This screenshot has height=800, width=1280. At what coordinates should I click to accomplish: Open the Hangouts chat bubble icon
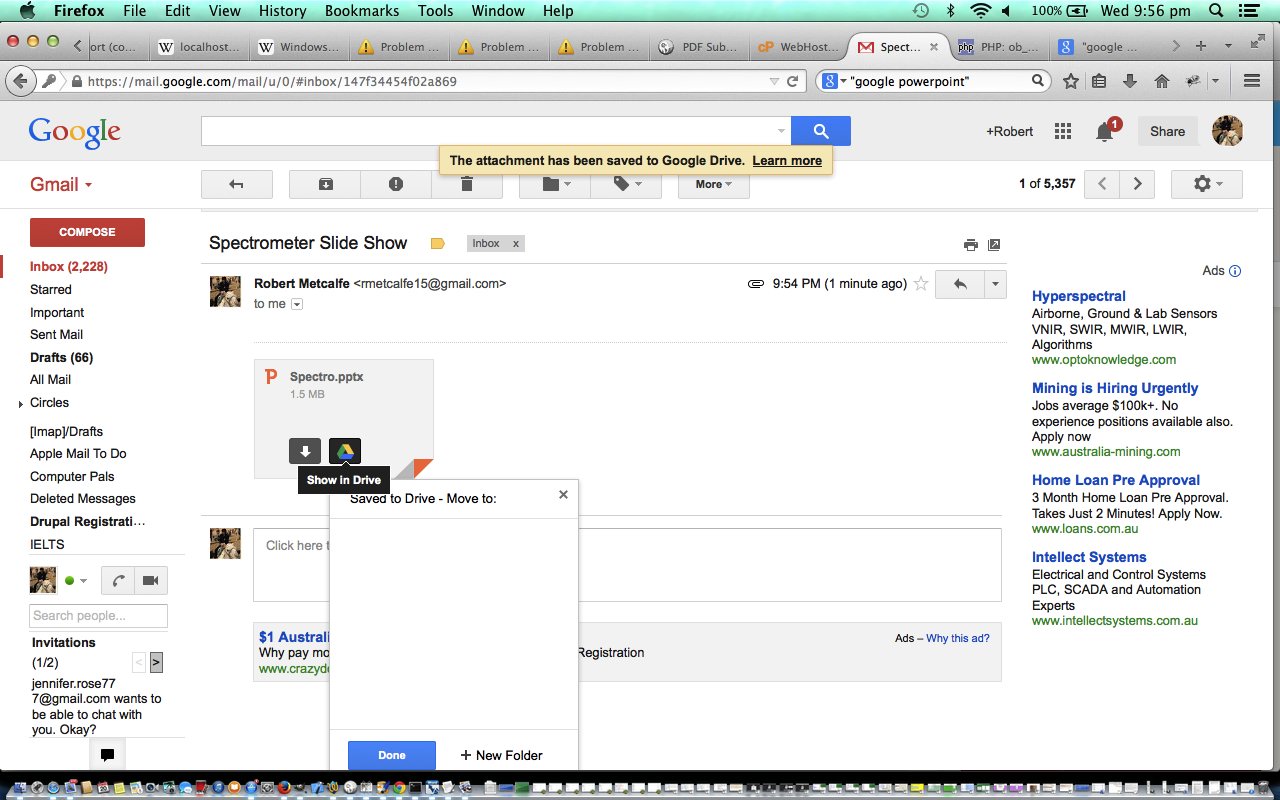click(108, 755)
